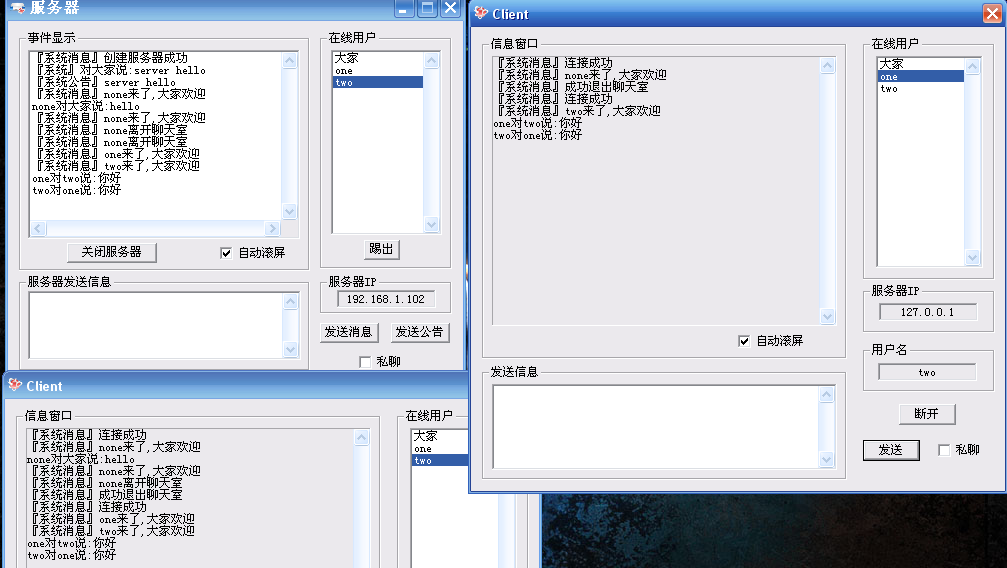Click scroll-down arrow in server event log
Viewport: 1007px width, 568px height.
[x=290, y=212]
